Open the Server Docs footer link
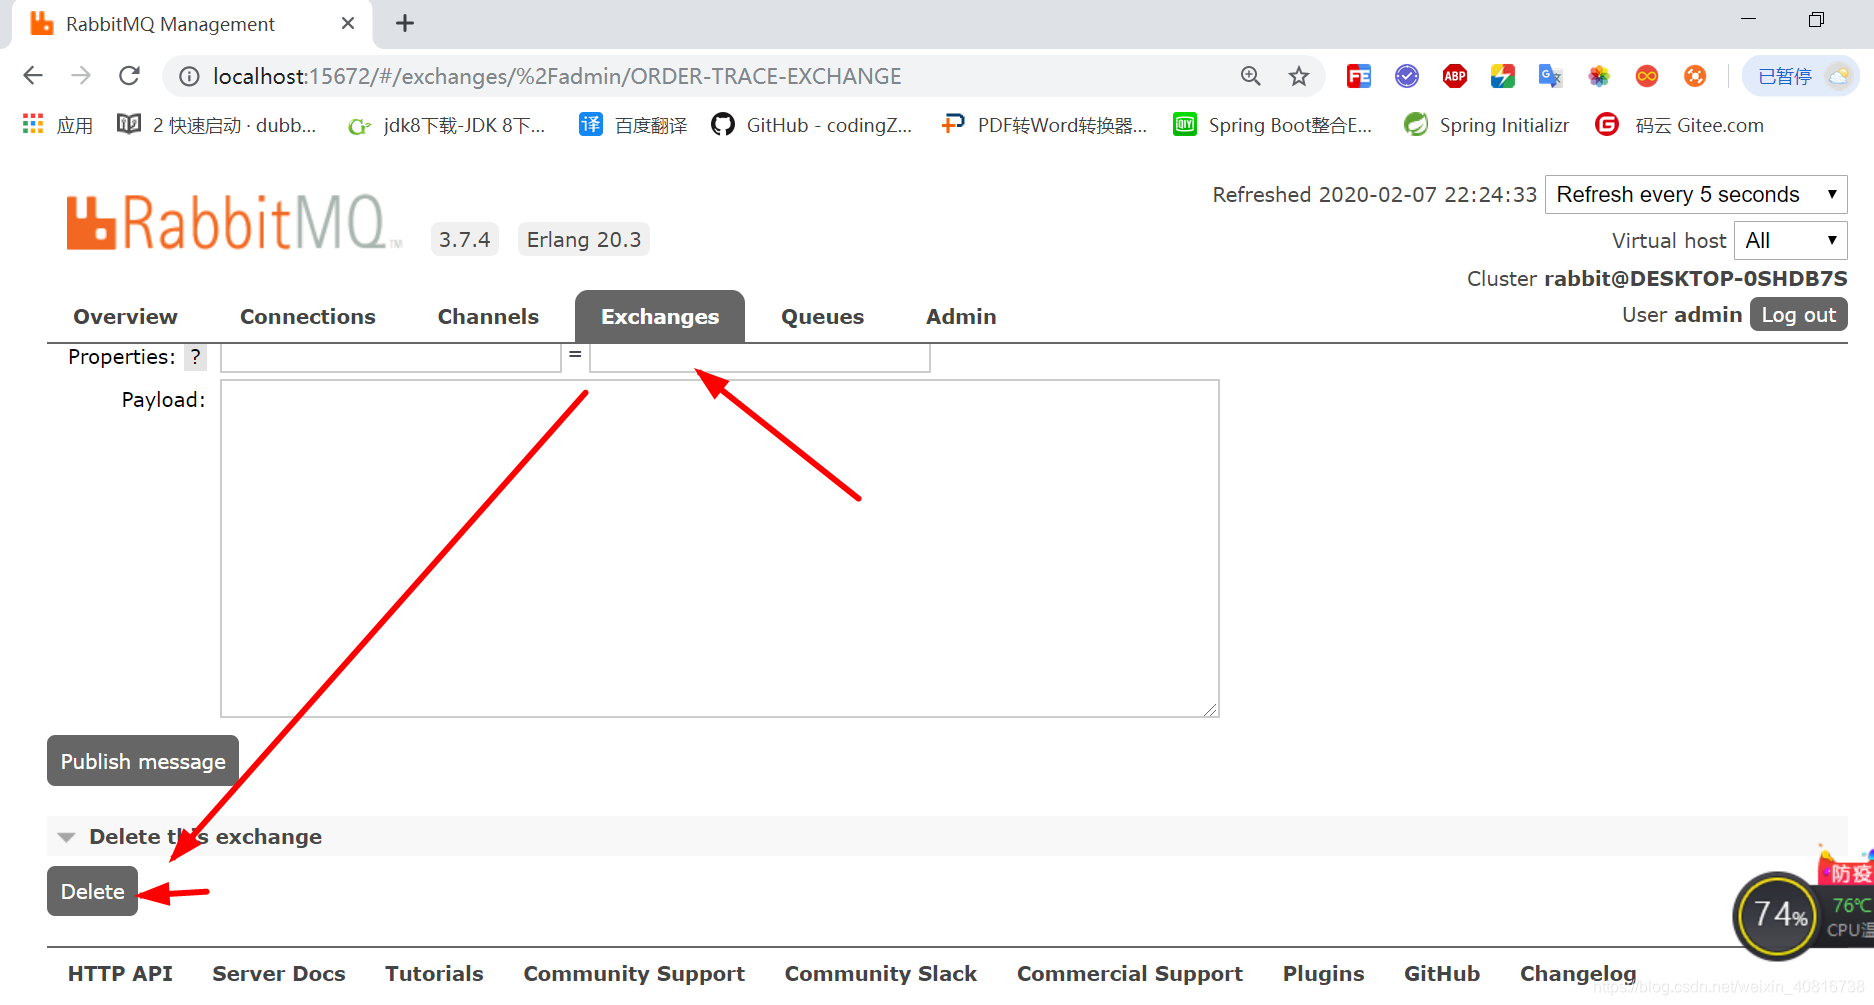 click(279, 973)
